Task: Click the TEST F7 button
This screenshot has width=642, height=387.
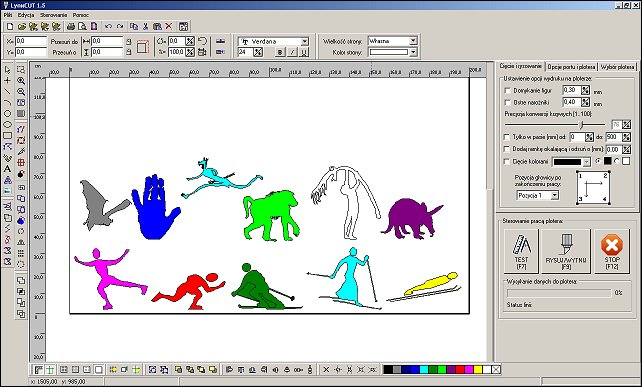Action: [x=521, y=251]
